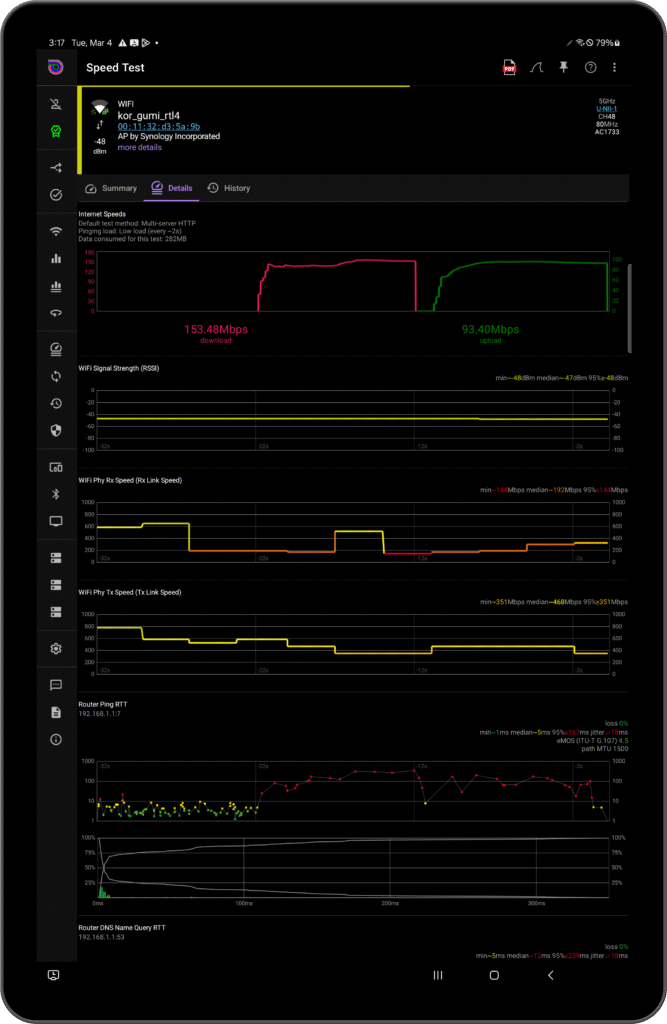The image size is (667, 1024).
Task: Click the kor_gumi_rtl4 network name
Action: click(148, 116)
